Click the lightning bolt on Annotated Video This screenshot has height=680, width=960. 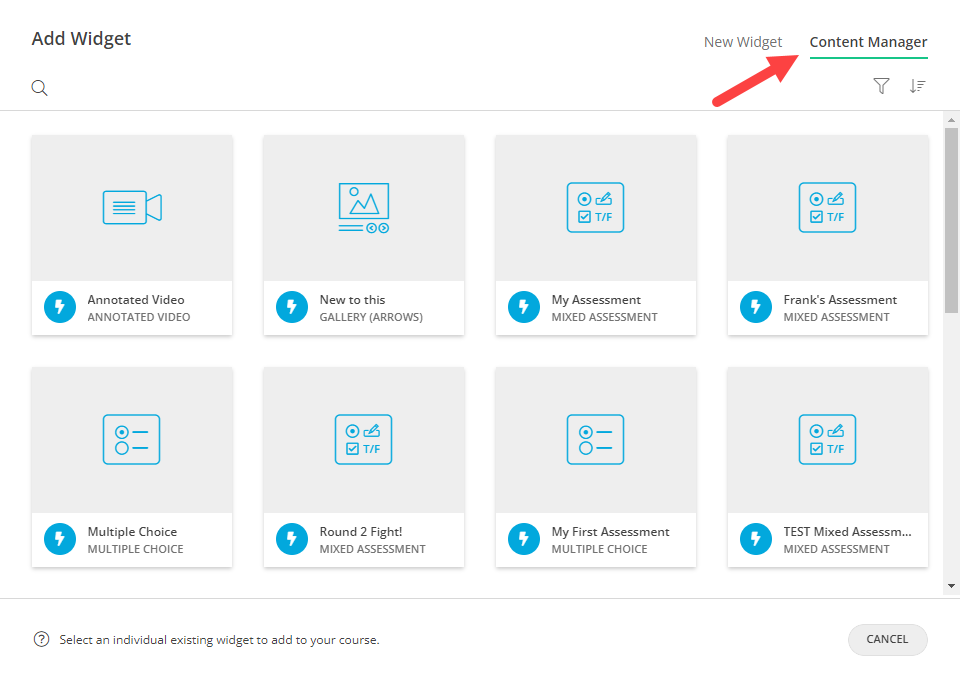(x=59, y=307)
